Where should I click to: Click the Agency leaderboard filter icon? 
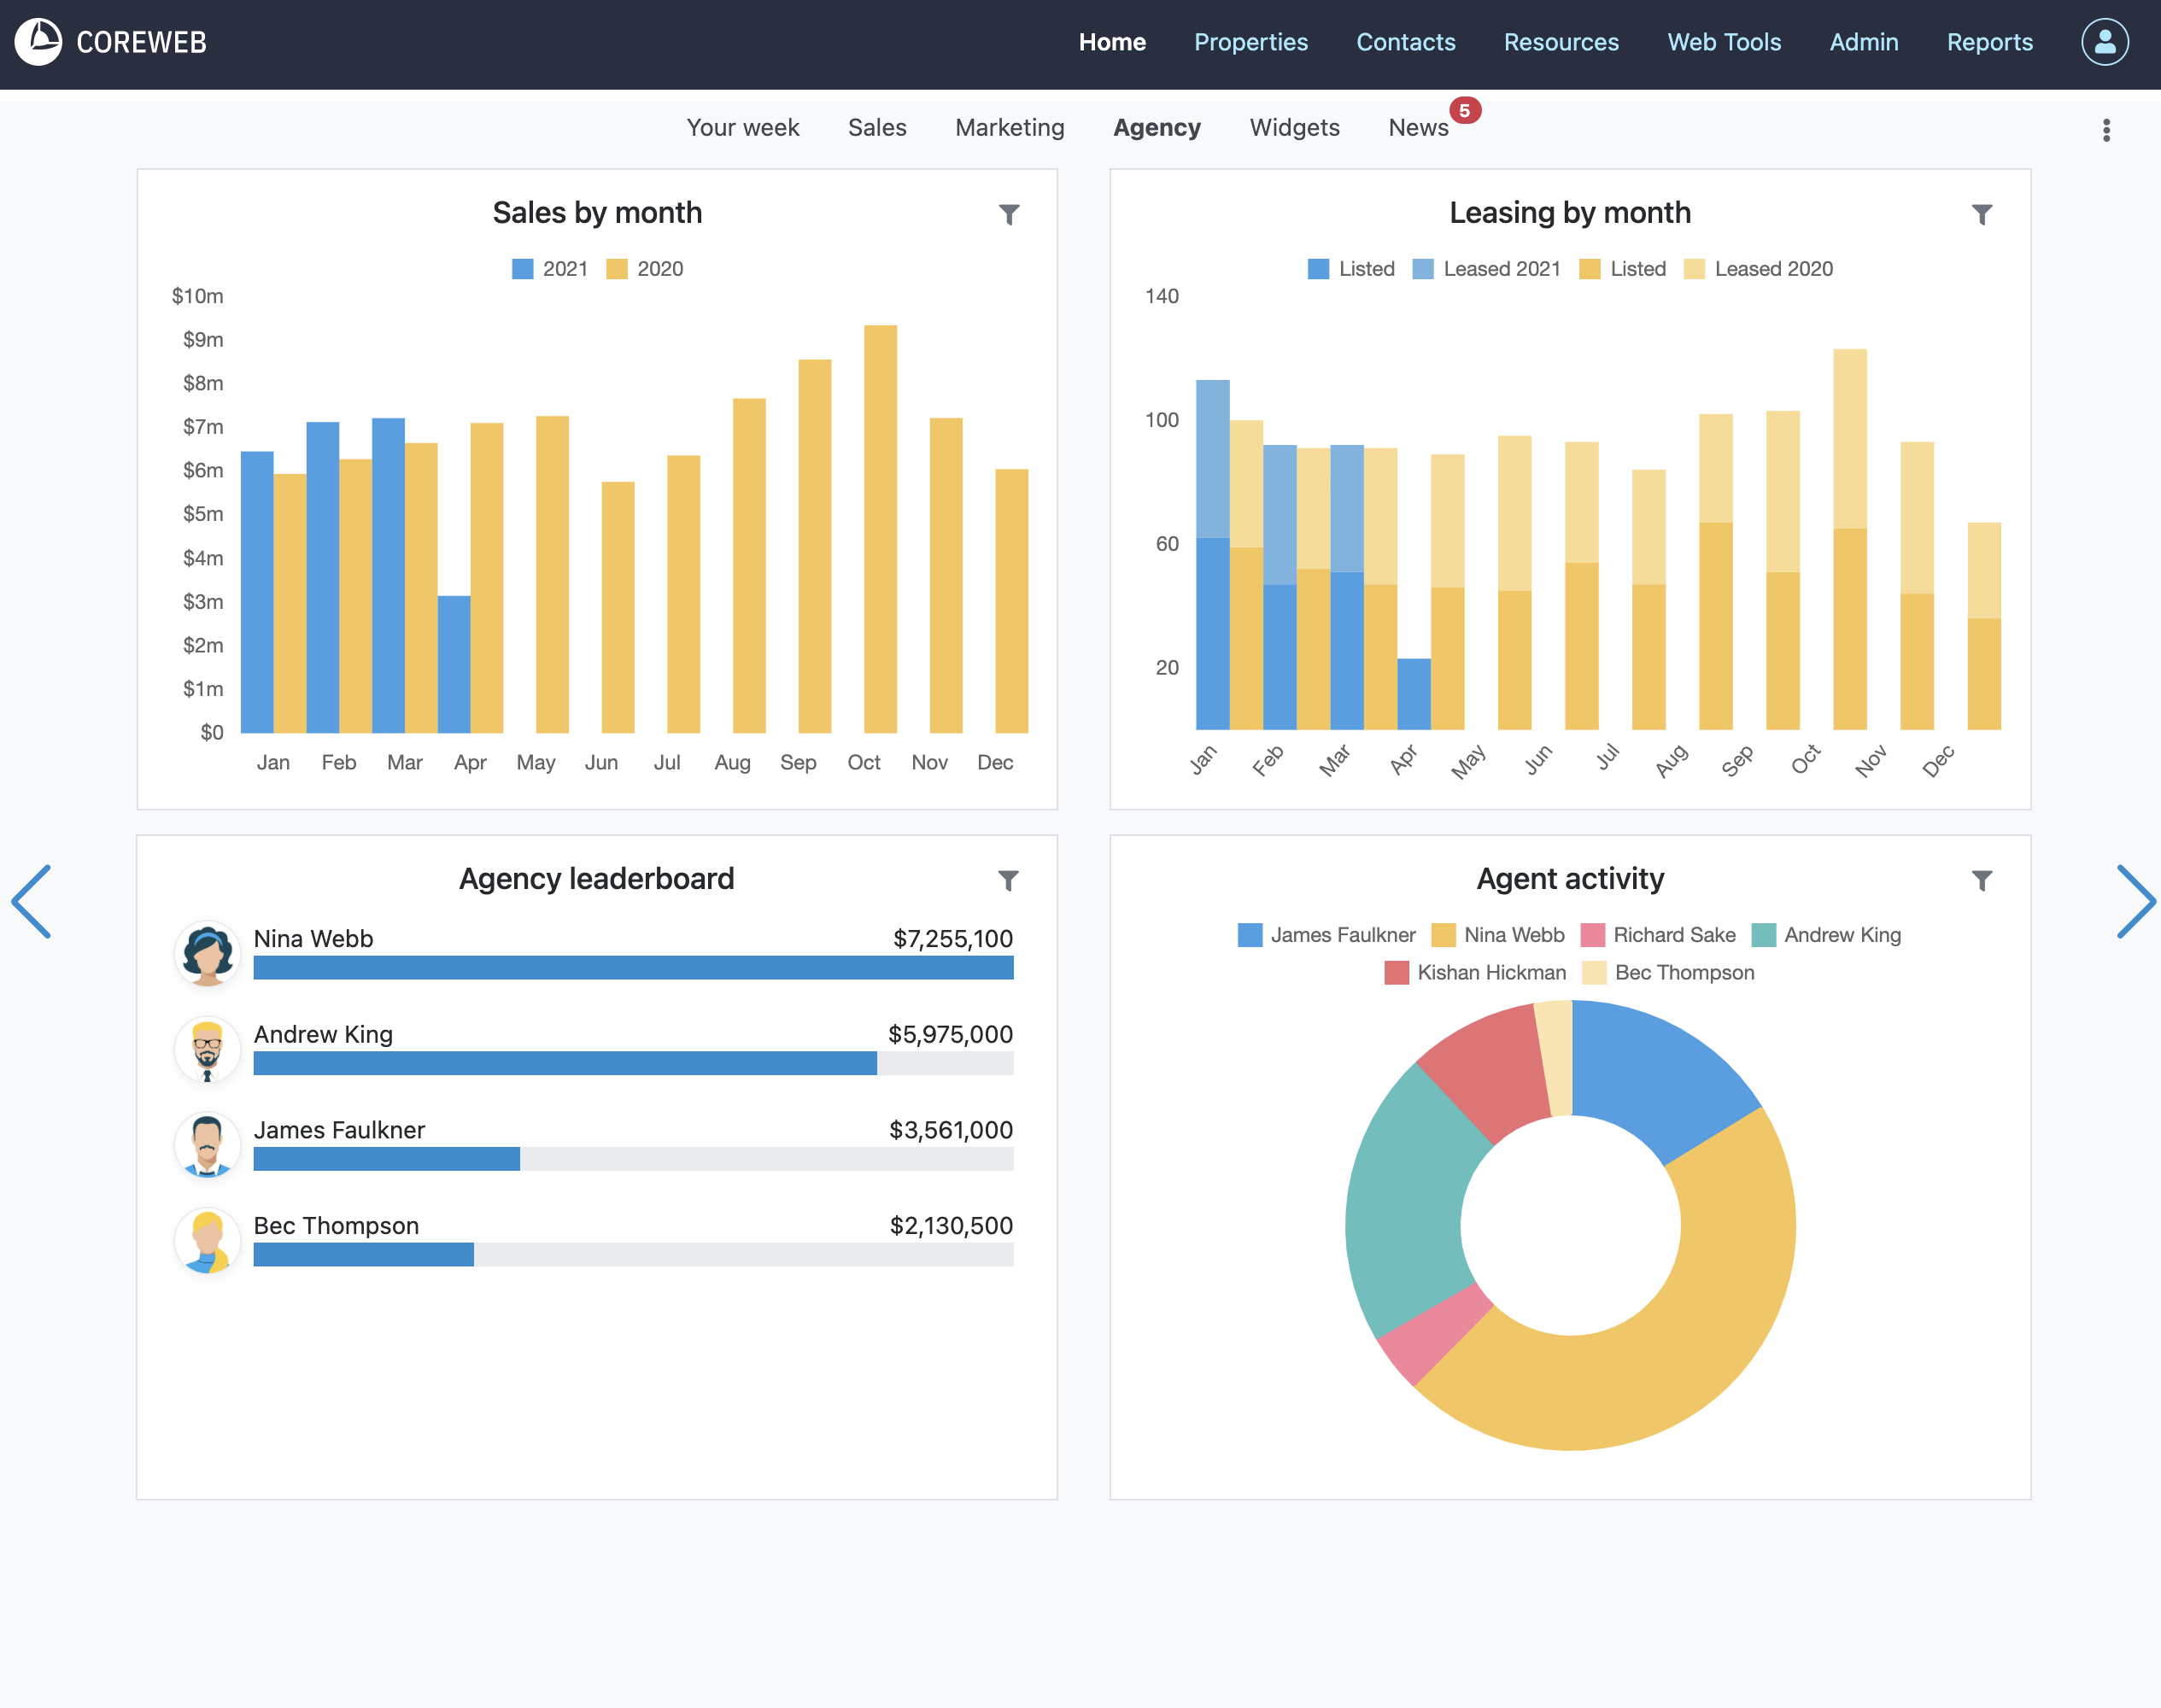point(1008,880)
